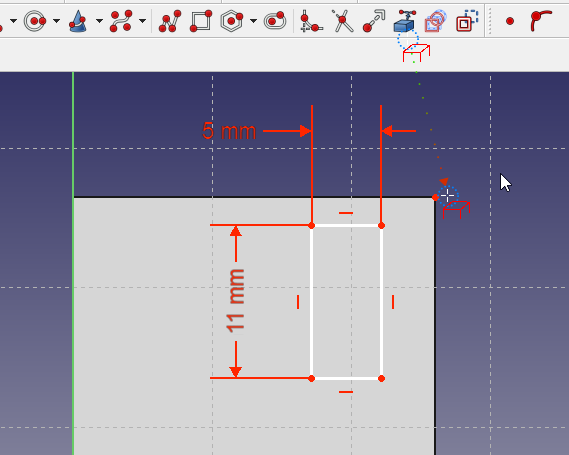Screen dimensions: 569x455
Task: Expand the B-spline tool dropdown arrow
Action: tap(142, 21)
